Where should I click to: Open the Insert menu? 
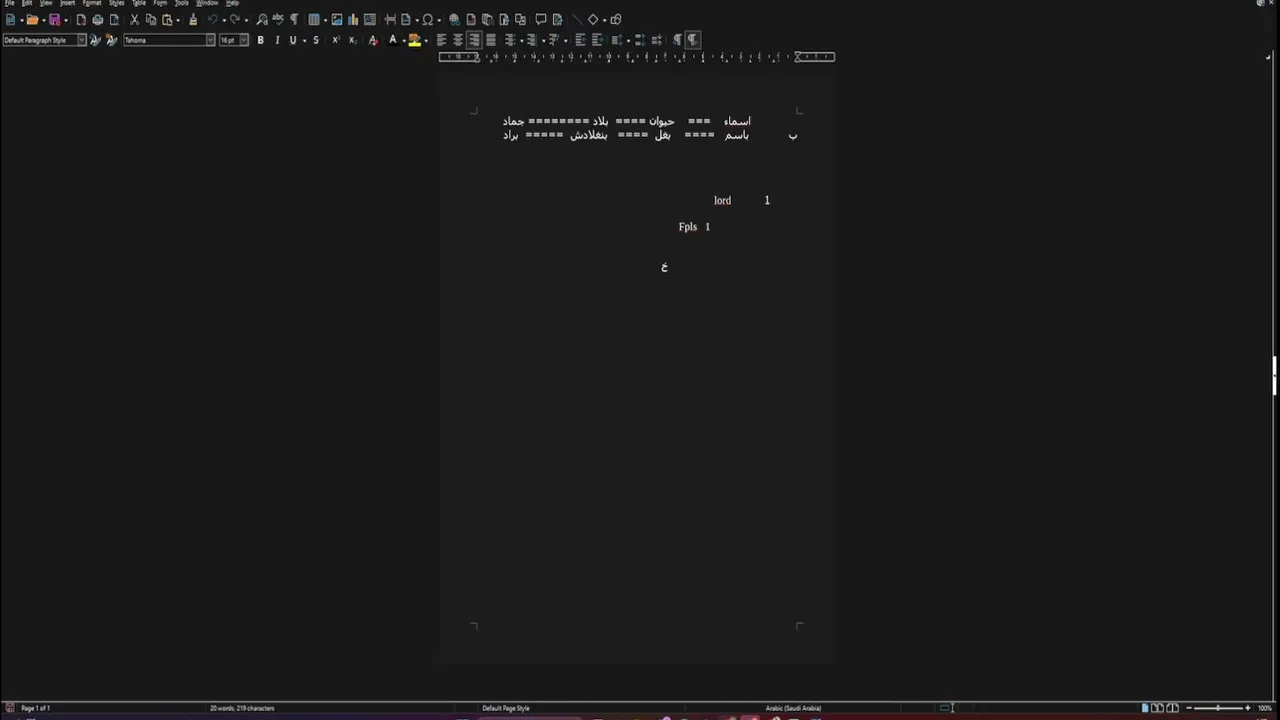pos(67,3)
